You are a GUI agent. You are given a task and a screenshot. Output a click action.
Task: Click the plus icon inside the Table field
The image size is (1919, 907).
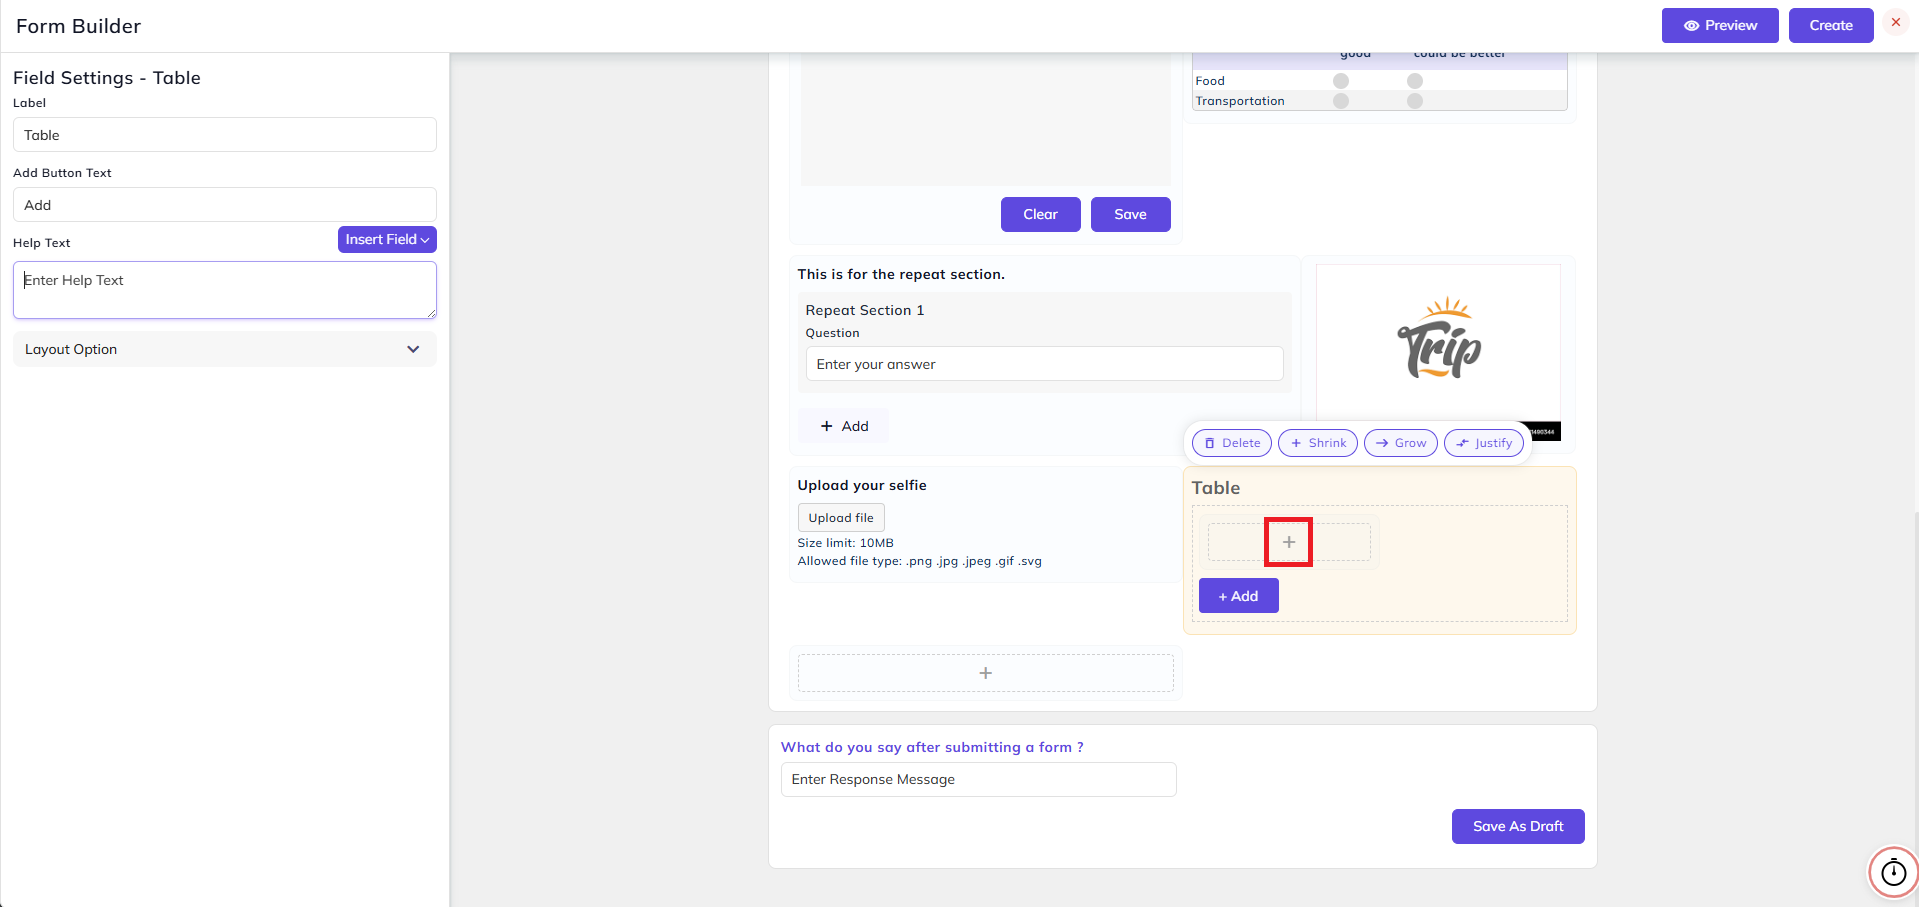click(1289, 542)
